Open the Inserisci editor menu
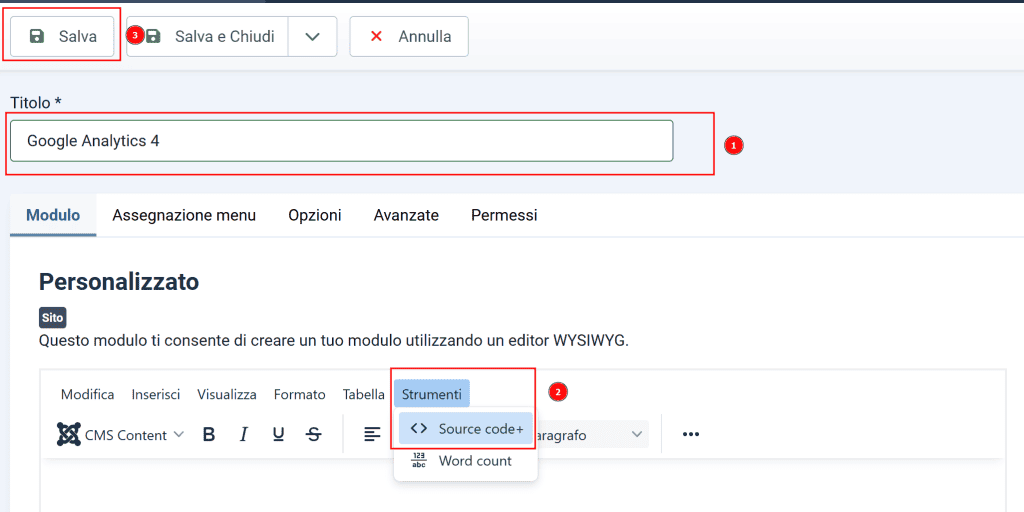The image size is (1024, 512). click(x=155, y=394)
